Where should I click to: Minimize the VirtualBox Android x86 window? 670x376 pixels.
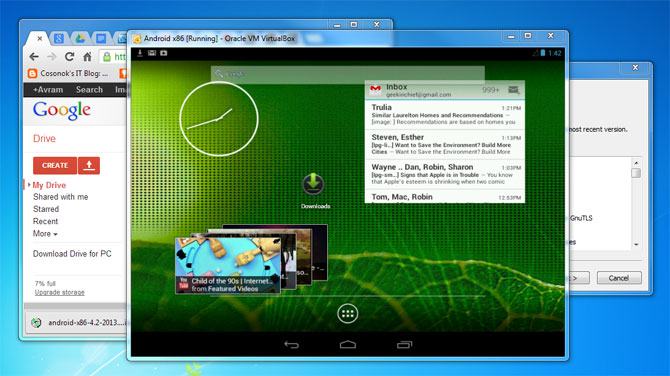[511, 36]
